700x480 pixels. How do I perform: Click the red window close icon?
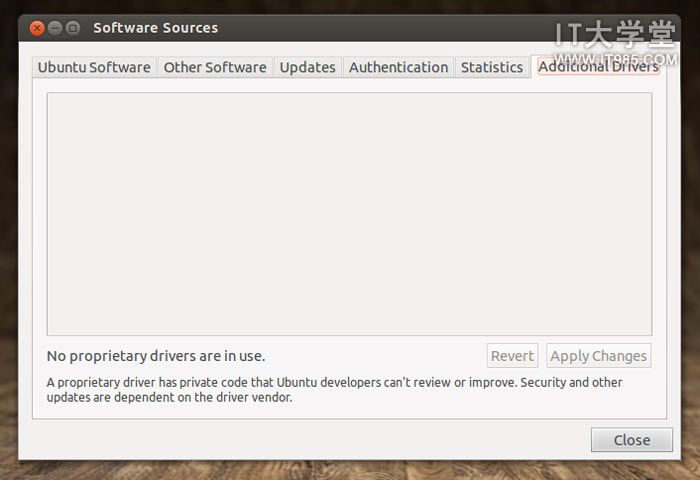(x=37, y=28)
